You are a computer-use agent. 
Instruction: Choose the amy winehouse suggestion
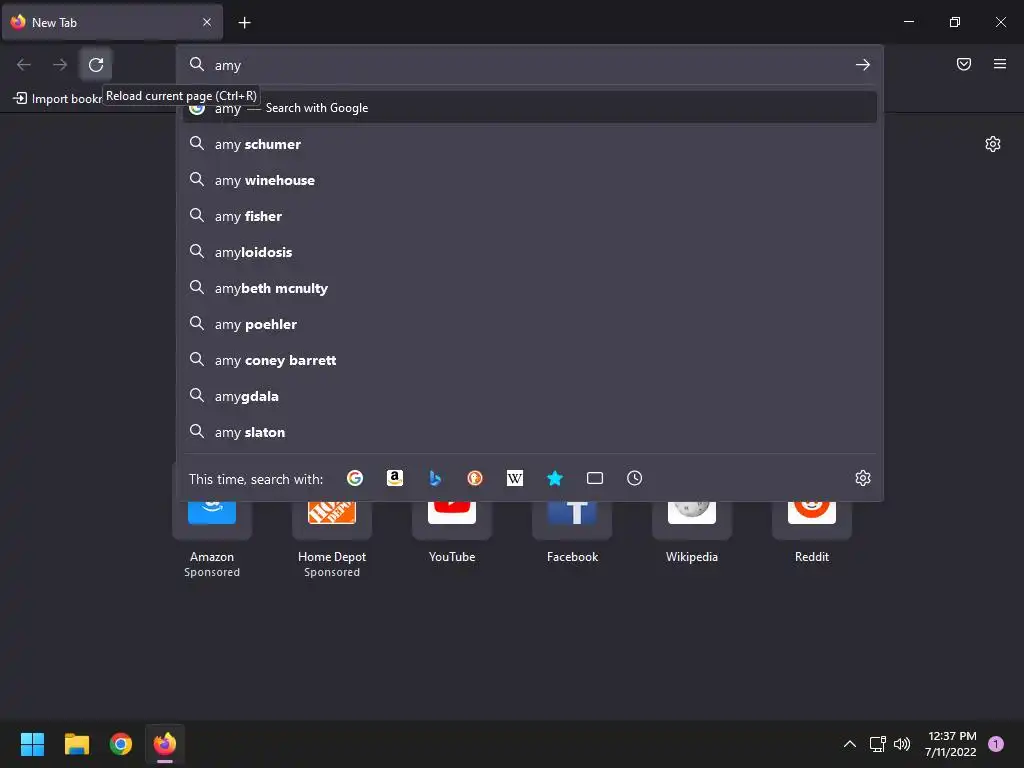[x=530, y=180]
